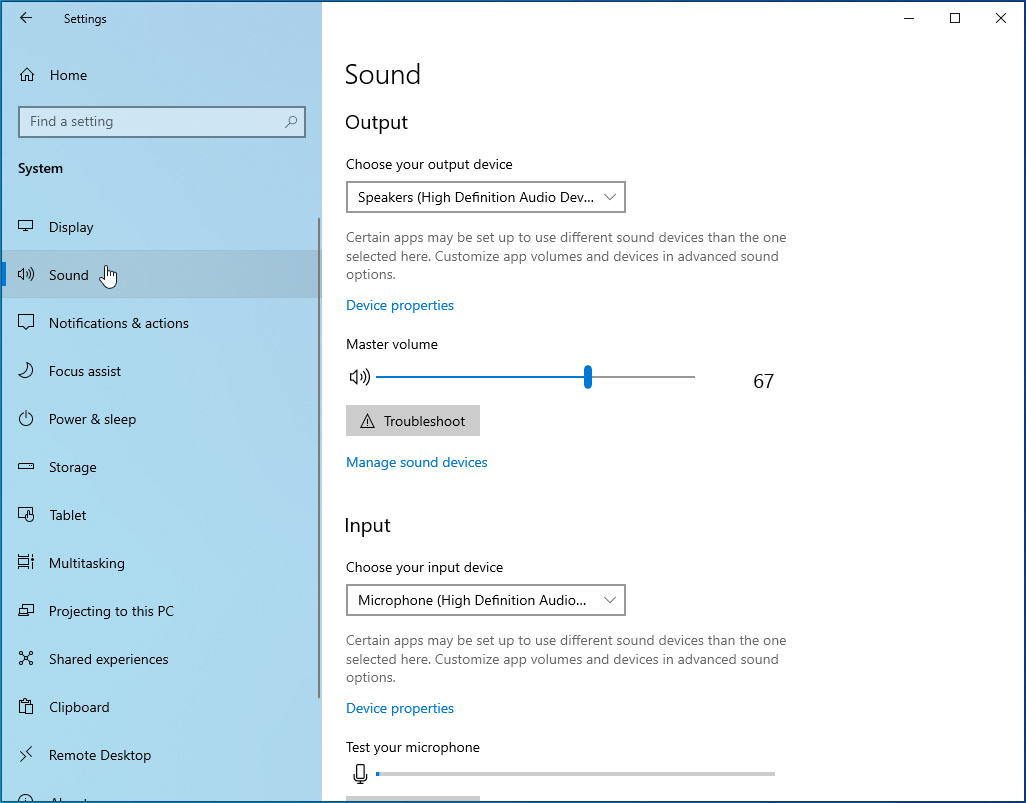Go to Power & sleep settings
The width and height of the screenshot is (1026, 803).
[92, 419]
